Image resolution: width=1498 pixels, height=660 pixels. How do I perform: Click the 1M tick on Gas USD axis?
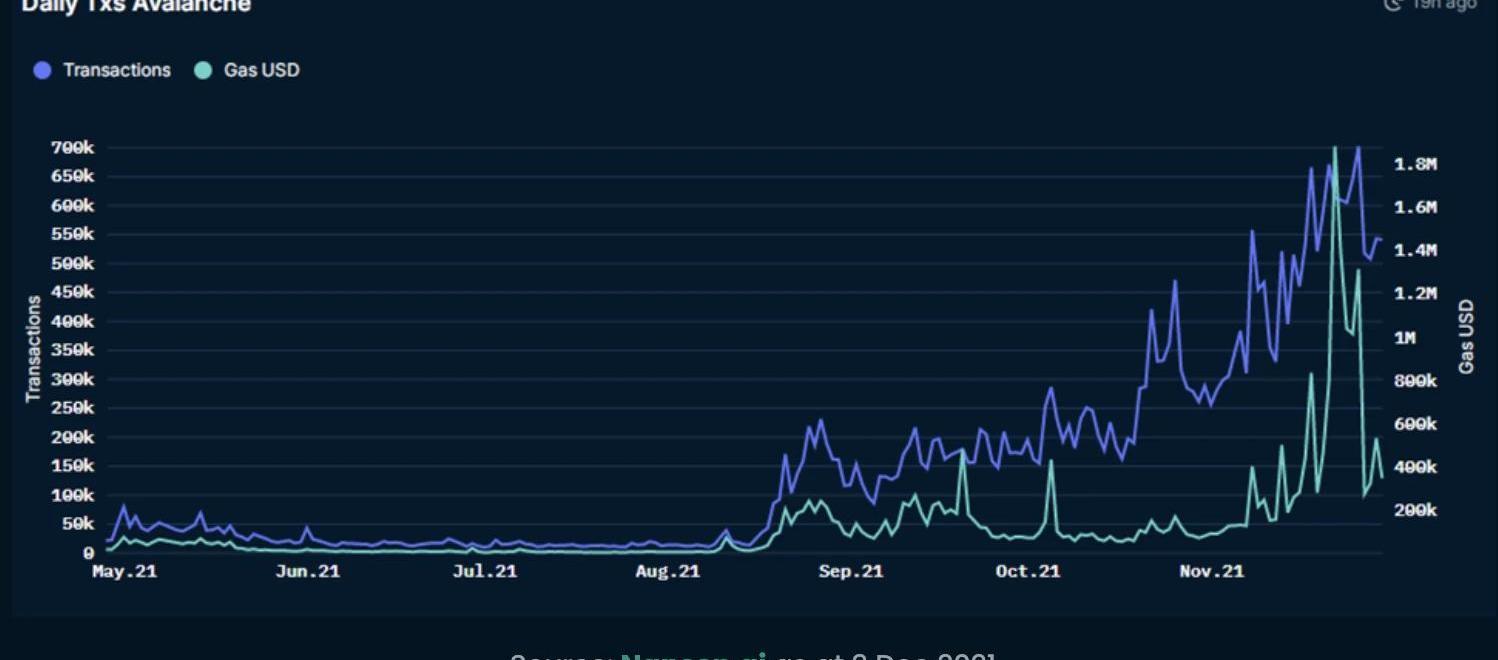pyautogui.click(x=1405, y=338)
